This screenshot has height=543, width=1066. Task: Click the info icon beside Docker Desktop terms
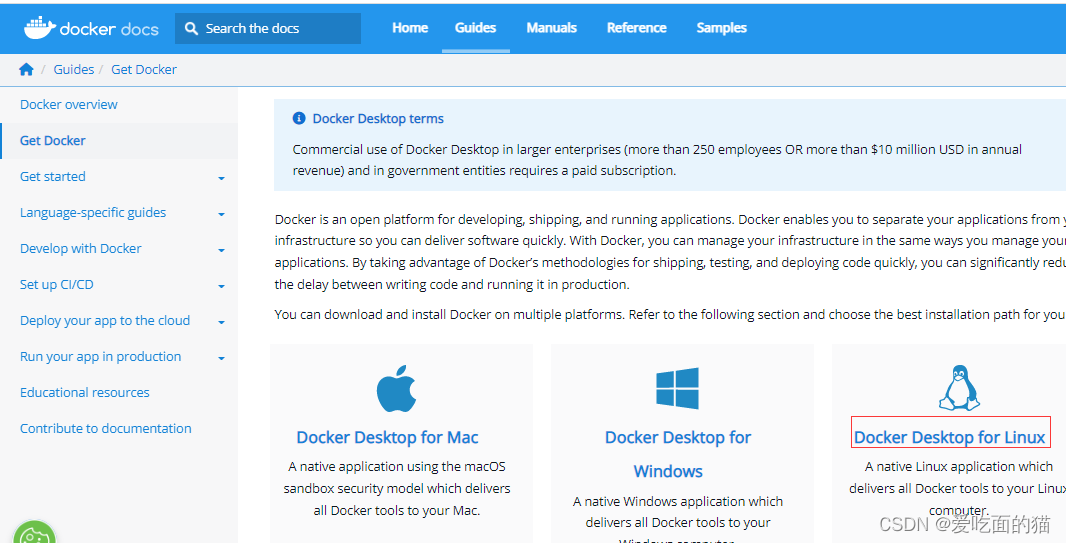[x=299, y=118]
